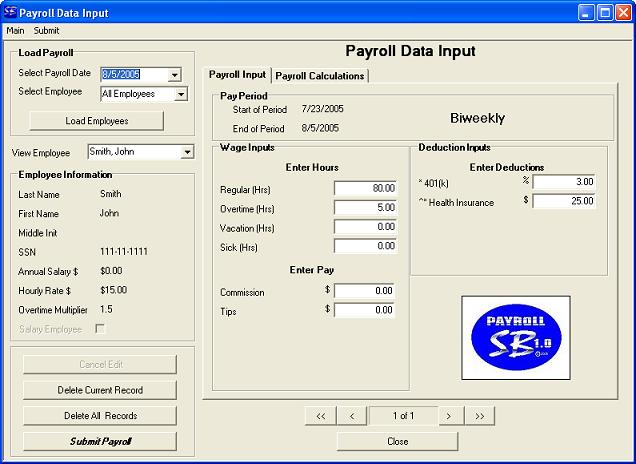
Task: Switch to the Payroll Calculations tab
Action: click(320, 75)
